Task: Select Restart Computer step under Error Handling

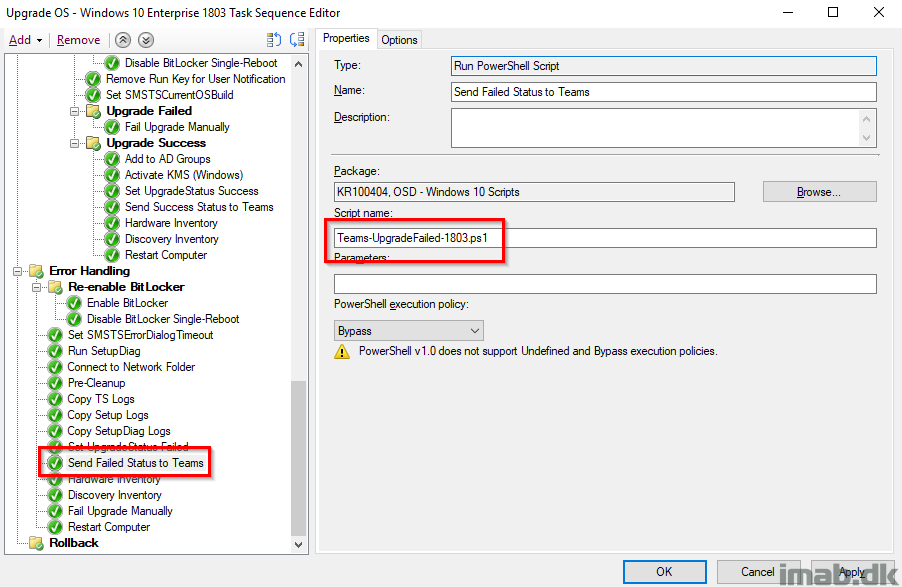Action: [109, 527]
